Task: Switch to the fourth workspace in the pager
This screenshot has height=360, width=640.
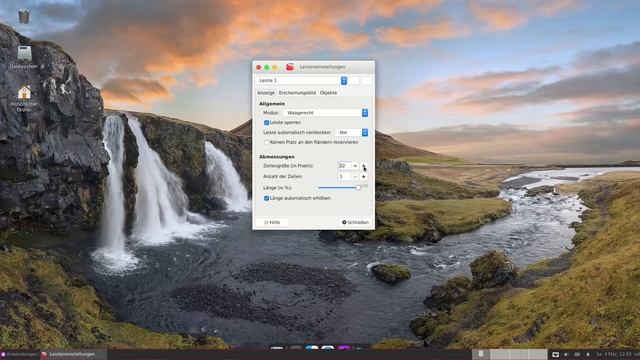Action: click(538, 354)
